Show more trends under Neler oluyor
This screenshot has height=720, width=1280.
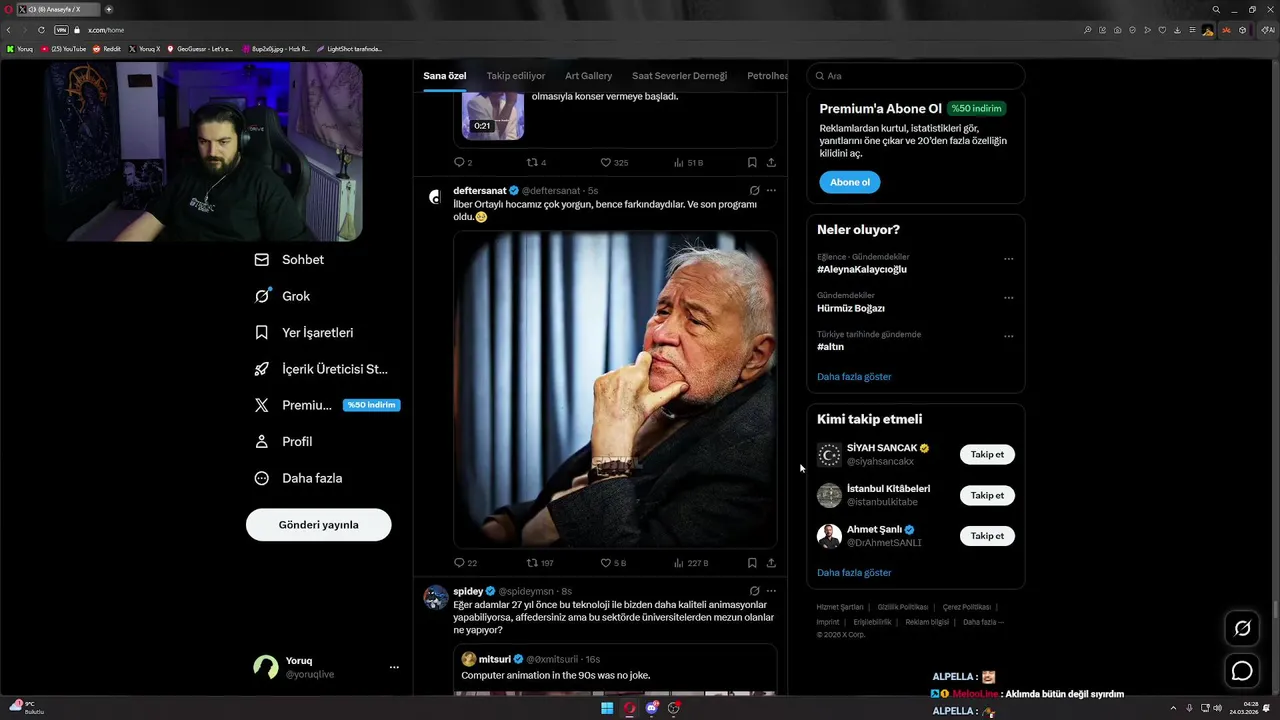pos(854,377)
